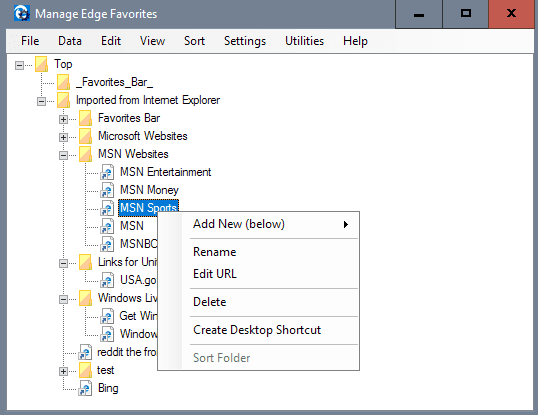Maximize the Manage Edge Favorites window
Viewport: 538px width, 415px height.
coord(466,14)
